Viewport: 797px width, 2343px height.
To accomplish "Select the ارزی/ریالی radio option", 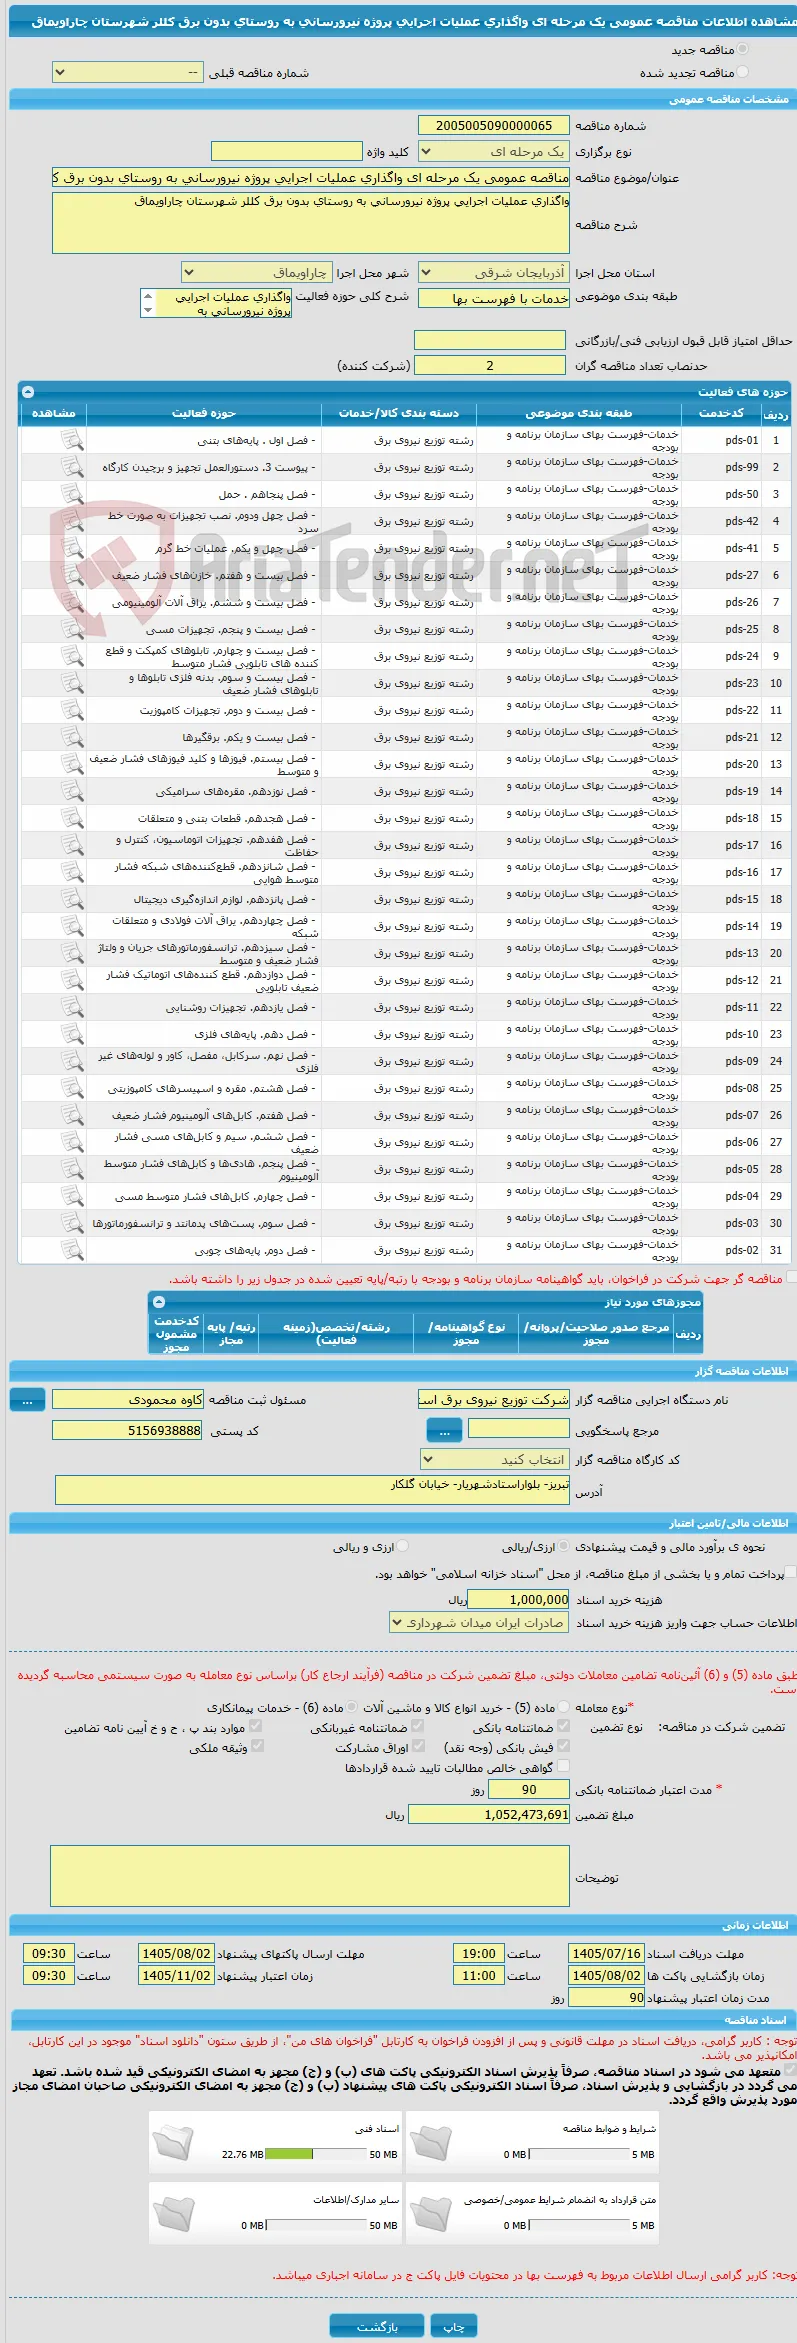I will [565, 1546].
